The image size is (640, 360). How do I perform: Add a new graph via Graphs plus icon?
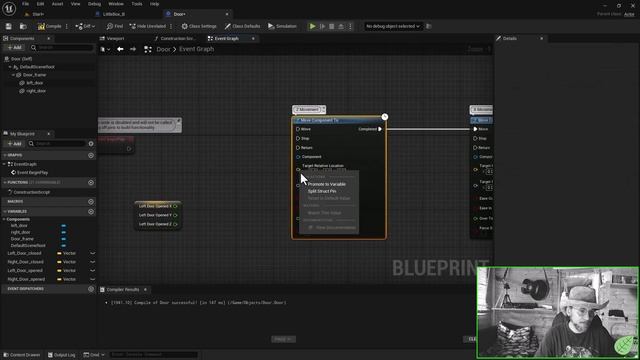91,155
